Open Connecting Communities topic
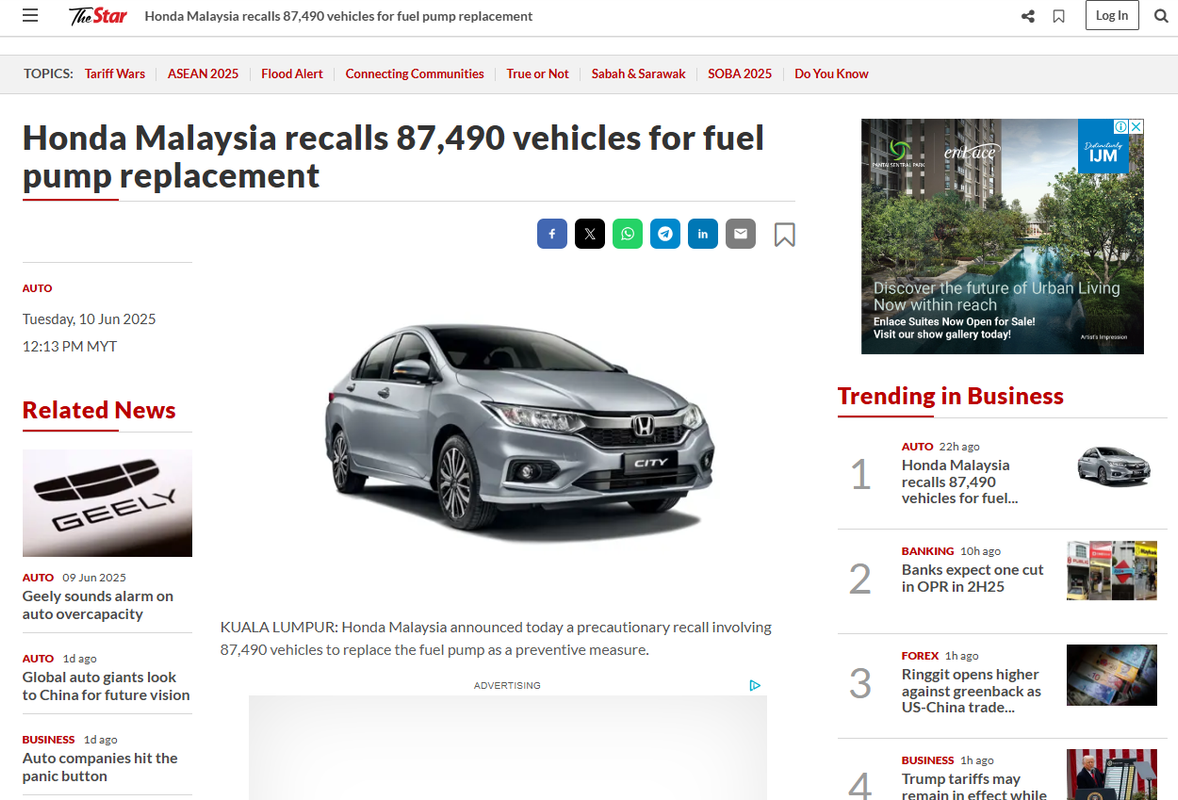Screen dimensions: 1178x800 click(x=415, y=74)
